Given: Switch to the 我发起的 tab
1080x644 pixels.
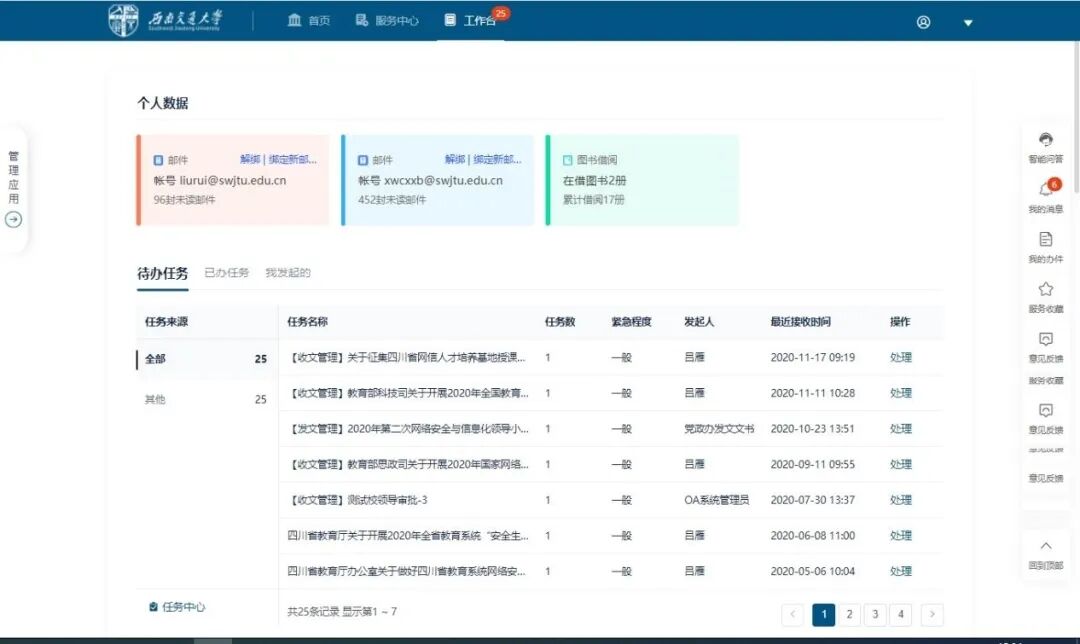Looking at the screenshot, I should (288, 273).
